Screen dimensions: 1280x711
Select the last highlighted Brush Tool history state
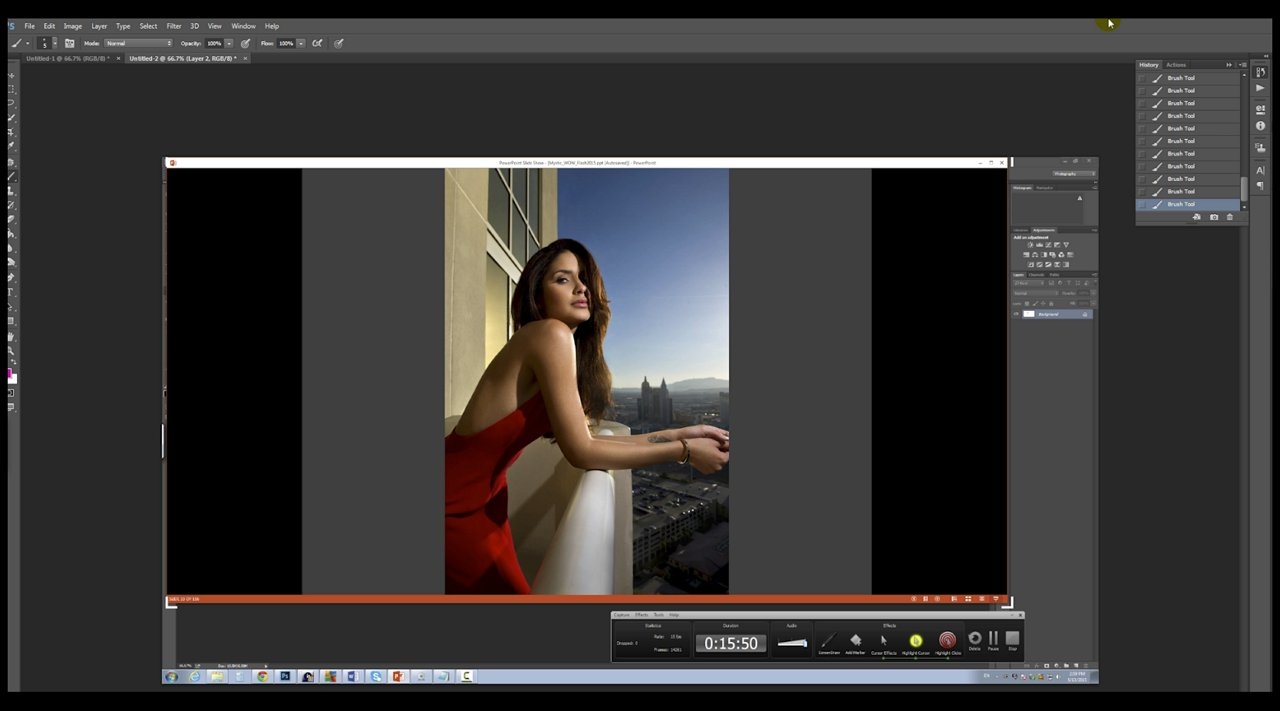tap(1188, 204)
